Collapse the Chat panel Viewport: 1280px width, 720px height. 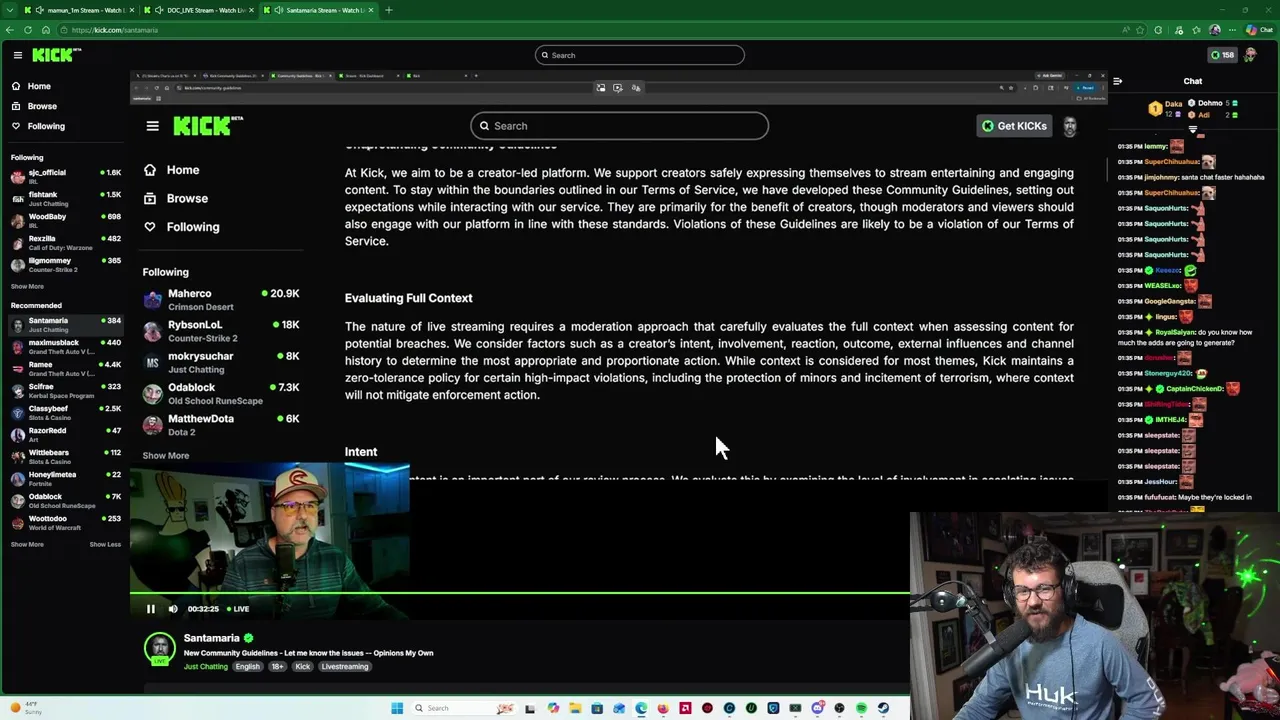[x=1117, y=81]
